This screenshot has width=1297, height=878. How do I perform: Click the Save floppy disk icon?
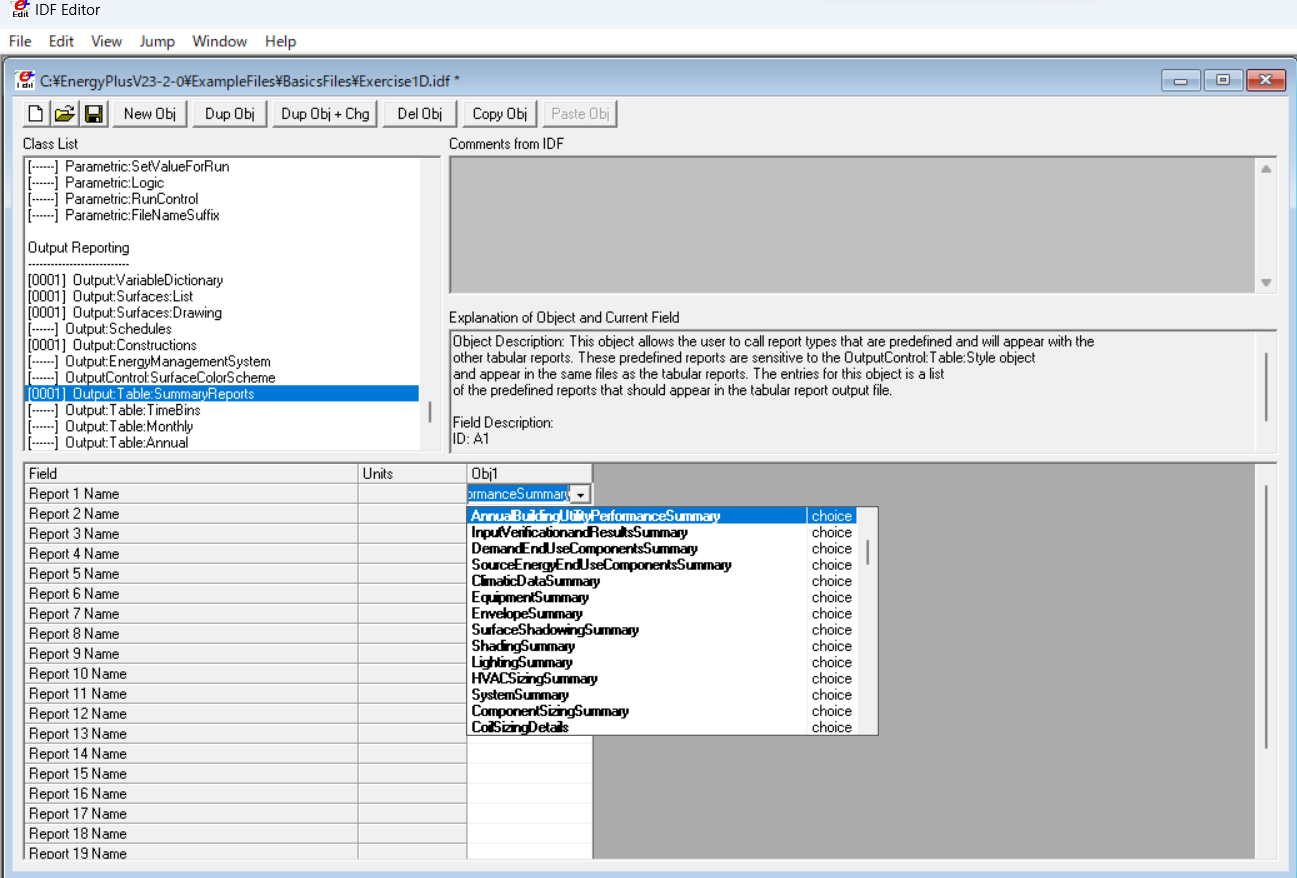point(94,114)
